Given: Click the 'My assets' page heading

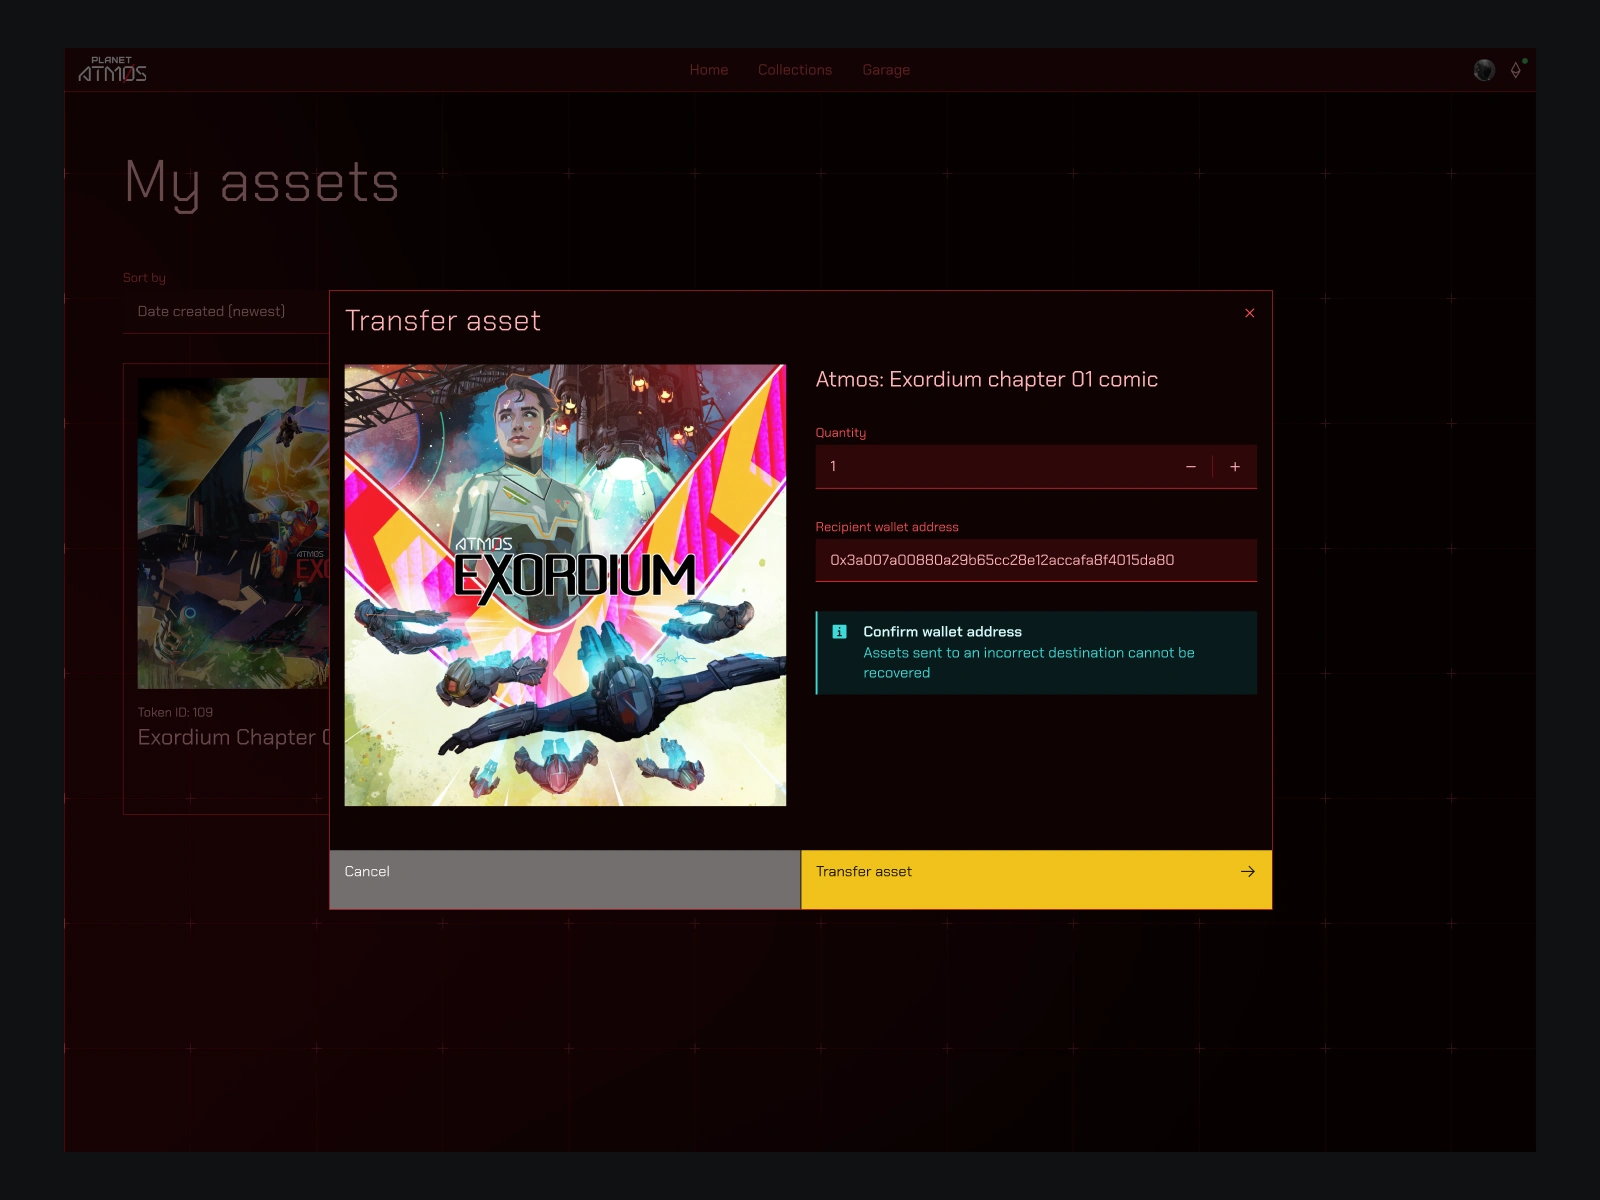Looking at the screenshot, I should 262,184.
